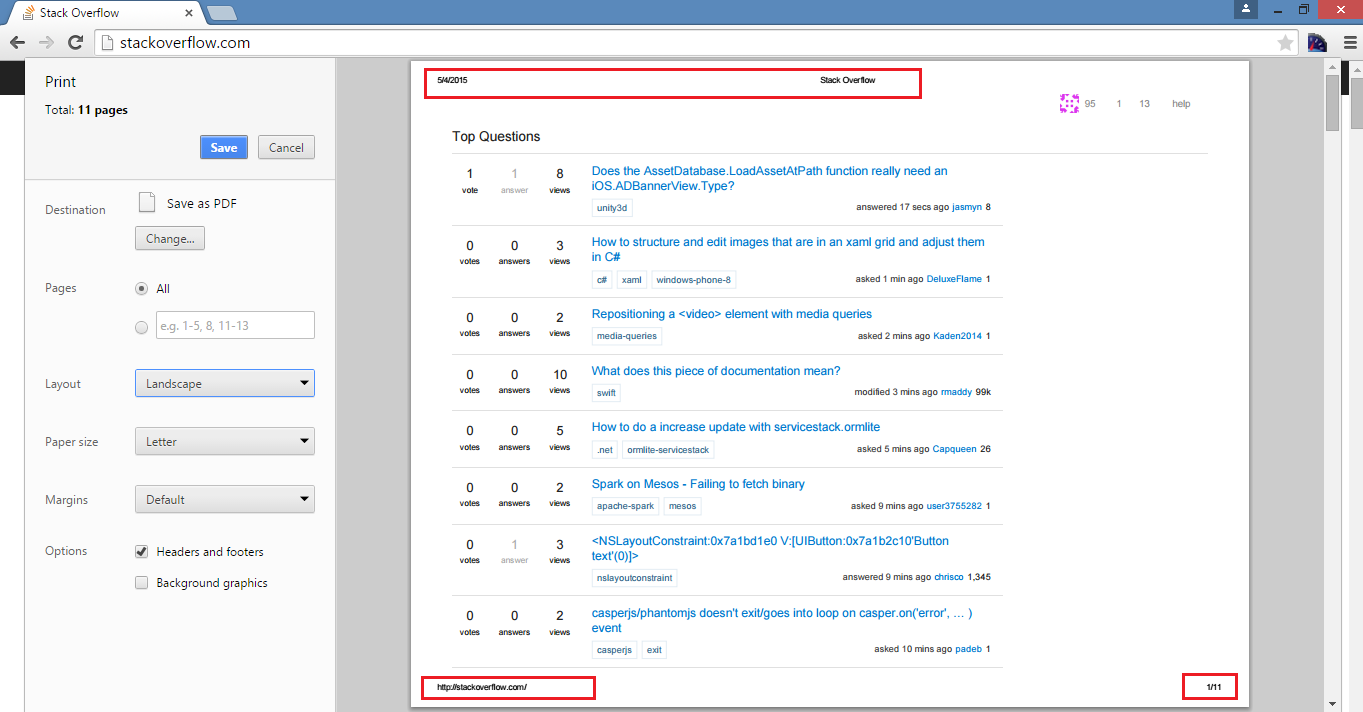Image resolution: width=1363 pixels, height=712 pixels.
Task: Click the exit tag
Action: (654, 650)
